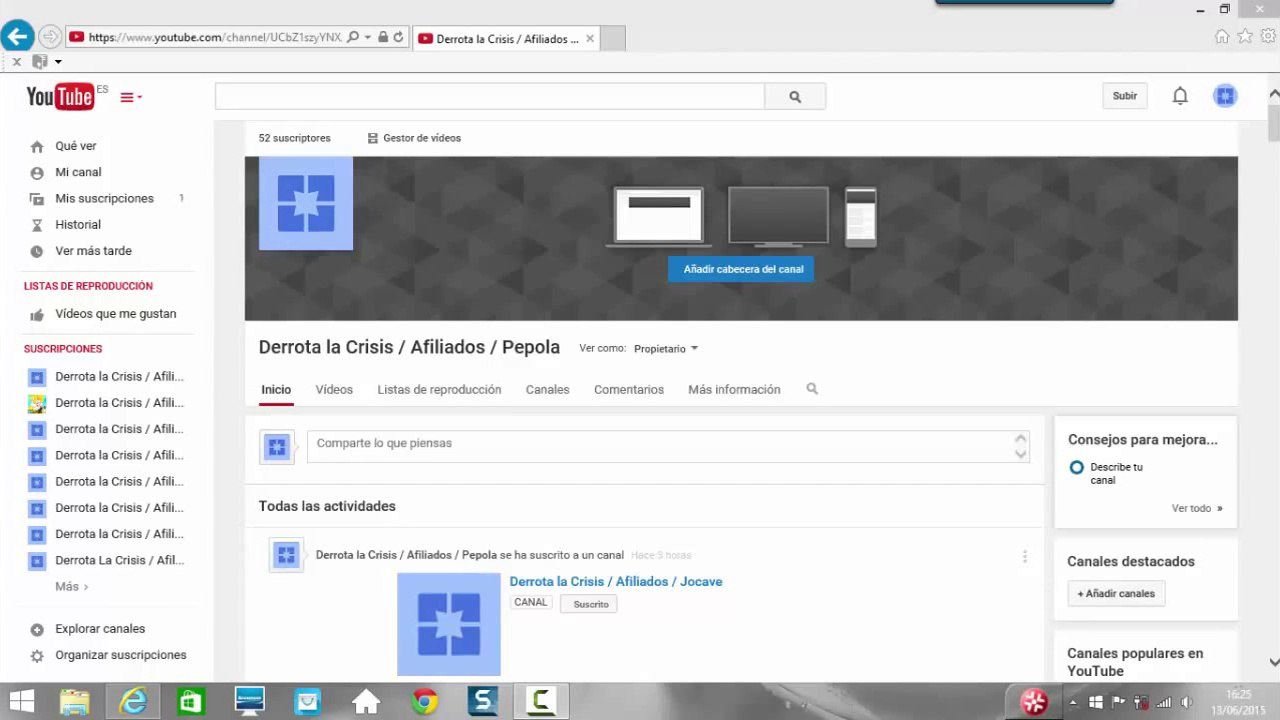
Task: Open File Explorer from taskbar
Action: 75,701
